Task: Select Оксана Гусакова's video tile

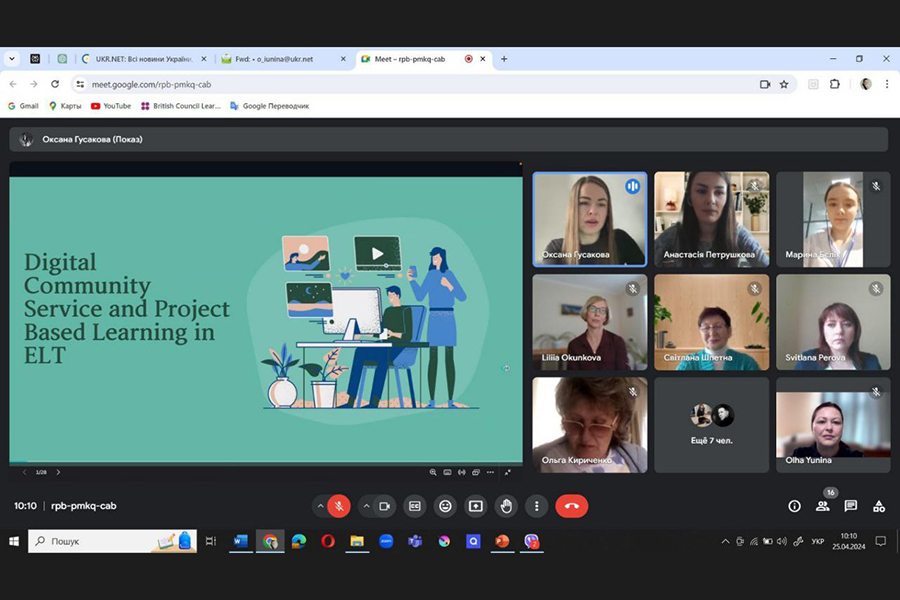Action: 589,219
